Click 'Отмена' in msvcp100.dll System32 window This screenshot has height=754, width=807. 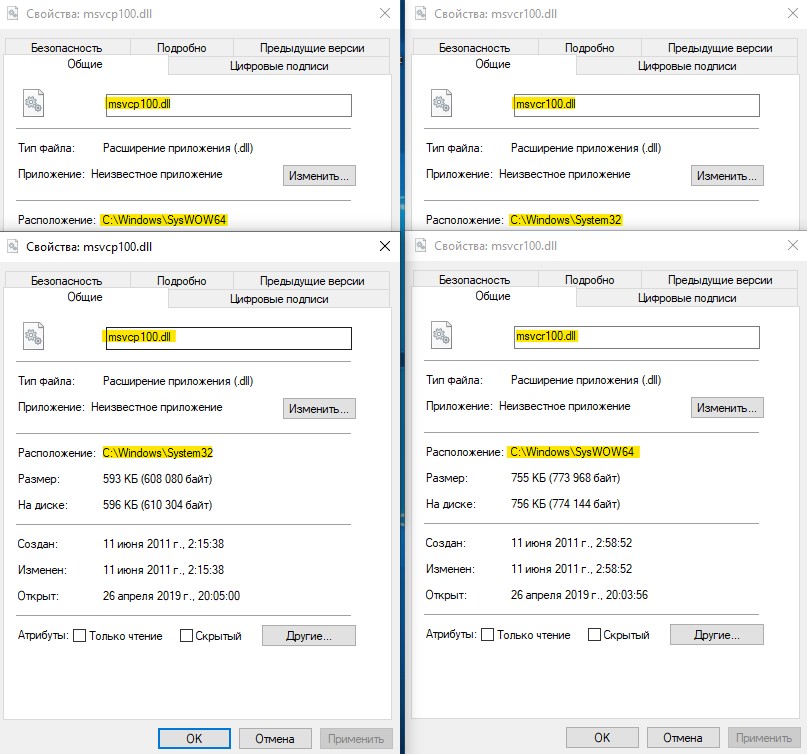[x=275, y=739]
